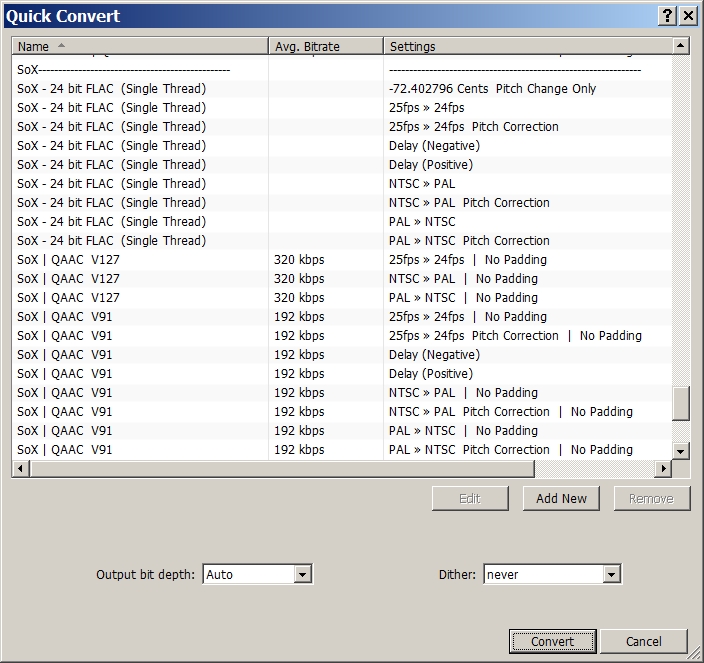Select QAAC V91 NTSC » PAL Pitch Correction preset
The image size is (704, 663).
coord(342,412)
